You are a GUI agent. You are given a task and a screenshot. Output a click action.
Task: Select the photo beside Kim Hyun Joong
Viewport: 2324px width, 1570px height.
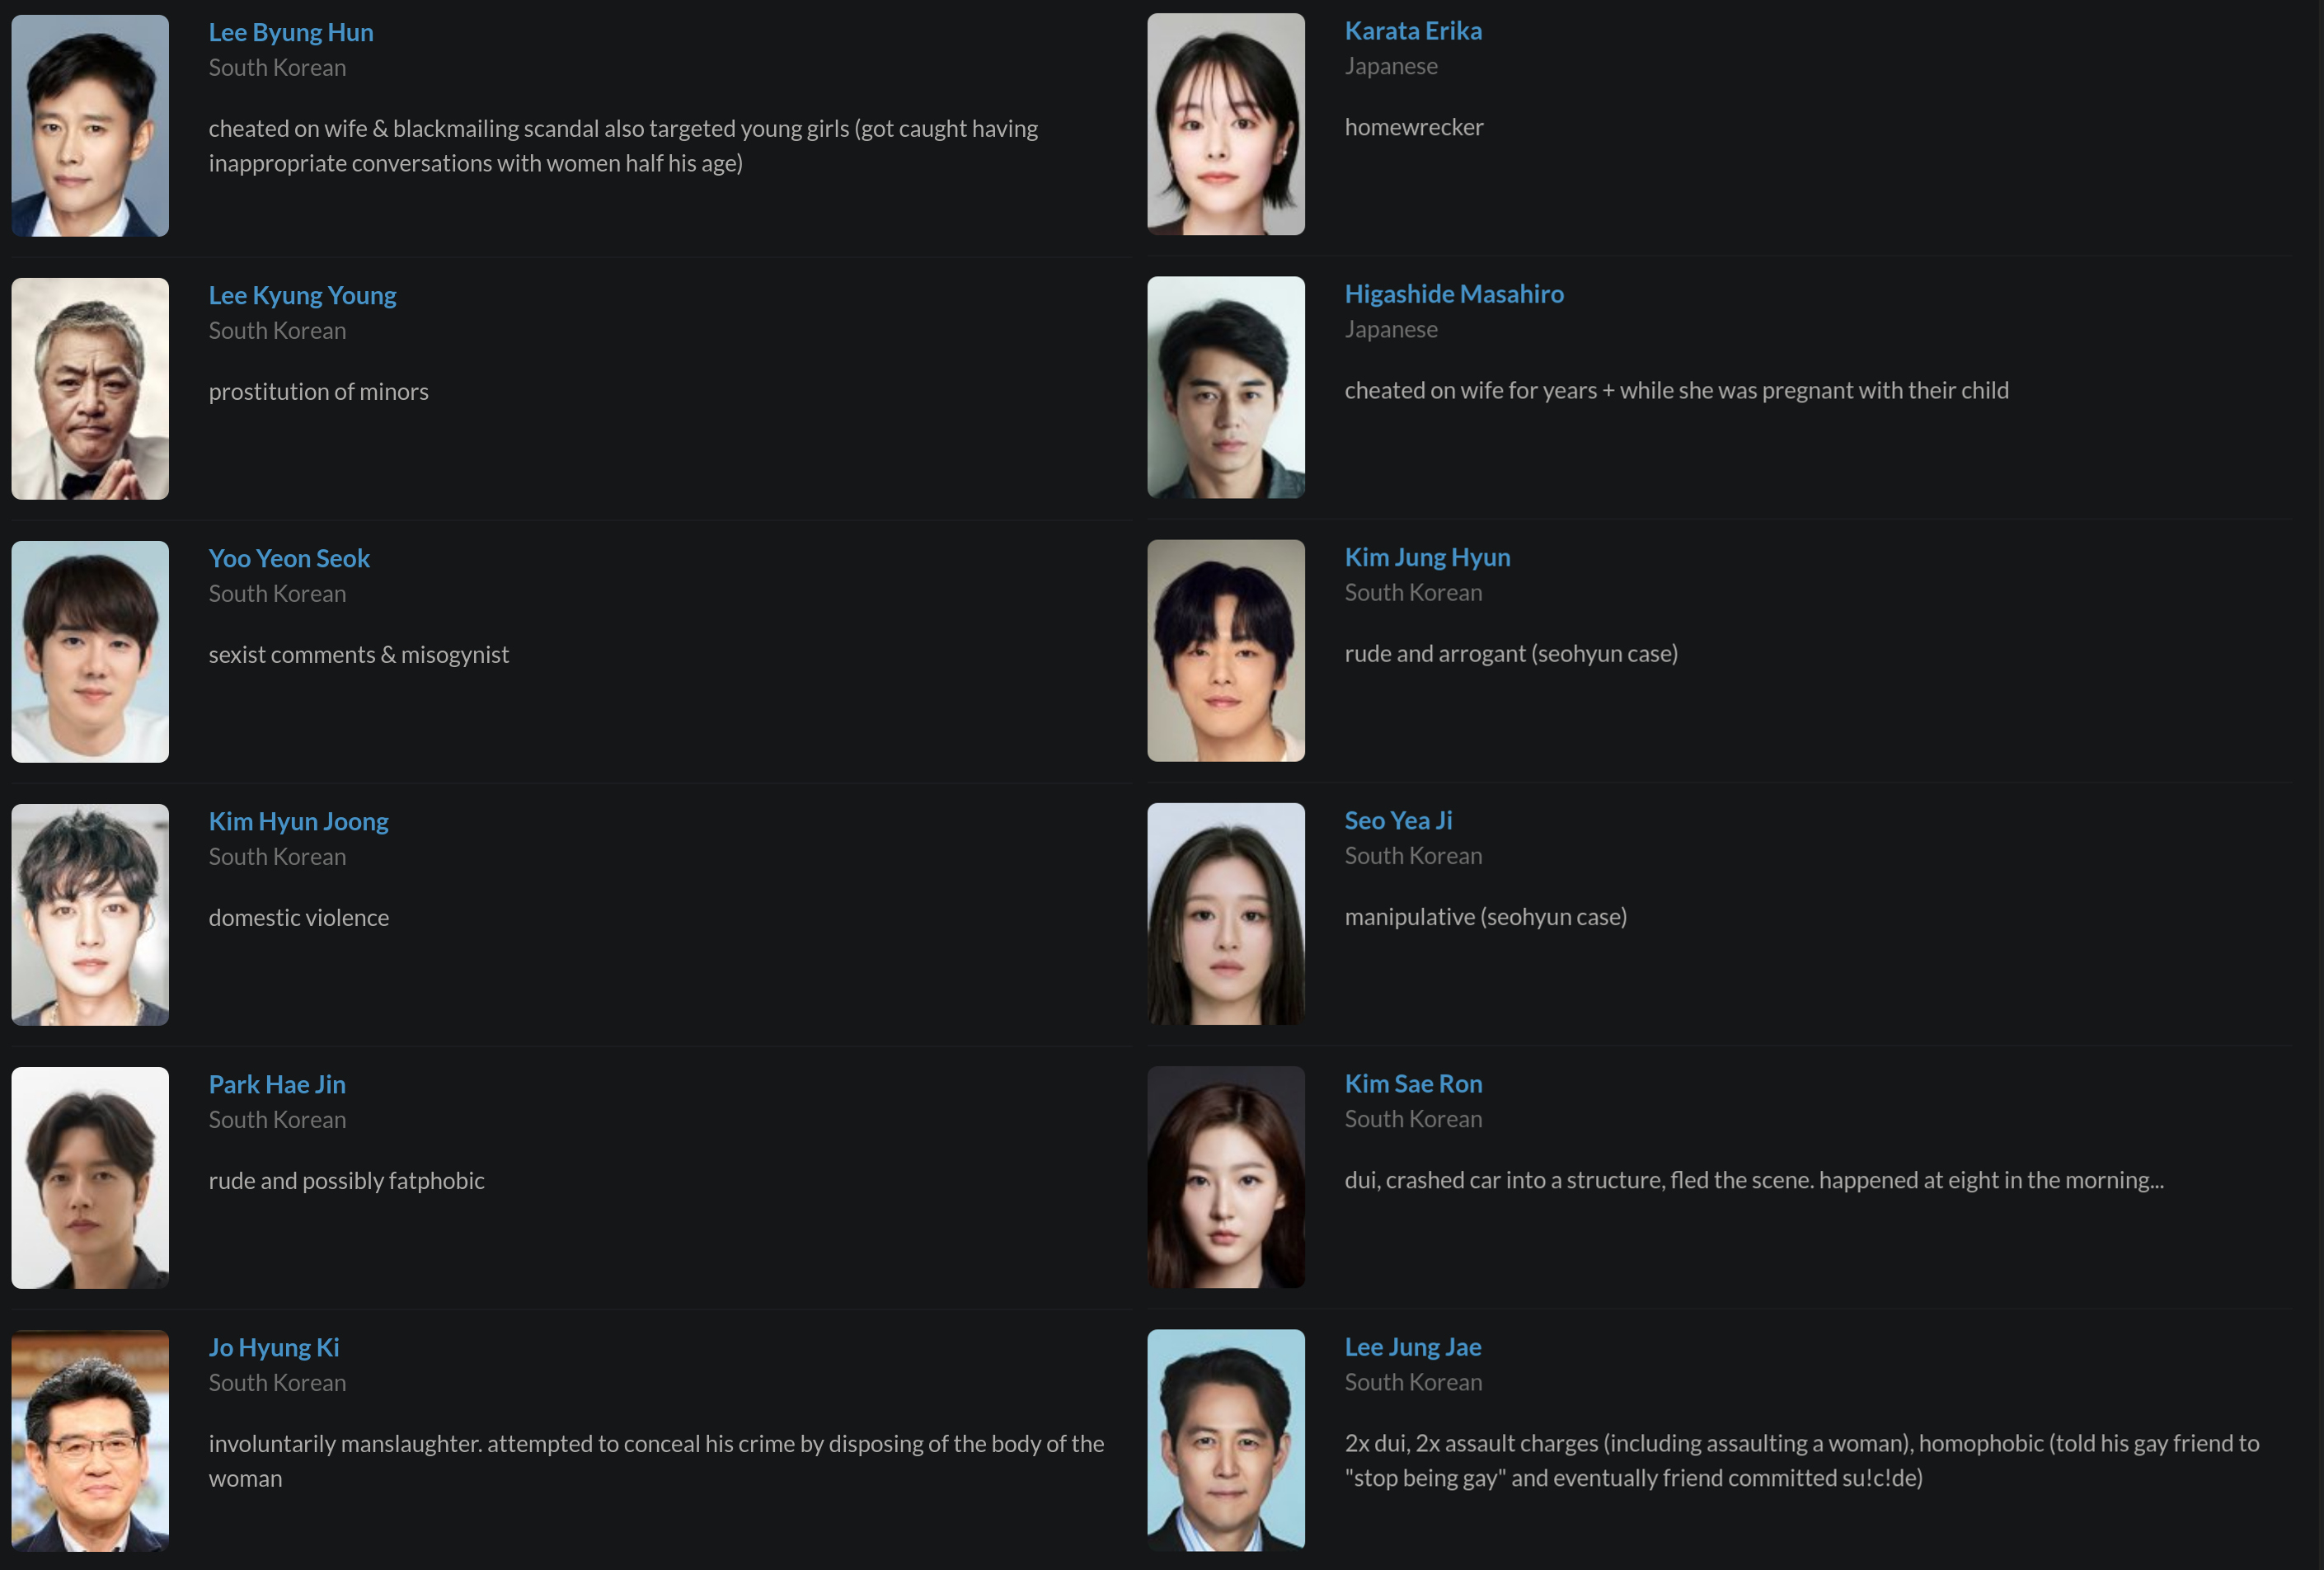tap(90, 915)
